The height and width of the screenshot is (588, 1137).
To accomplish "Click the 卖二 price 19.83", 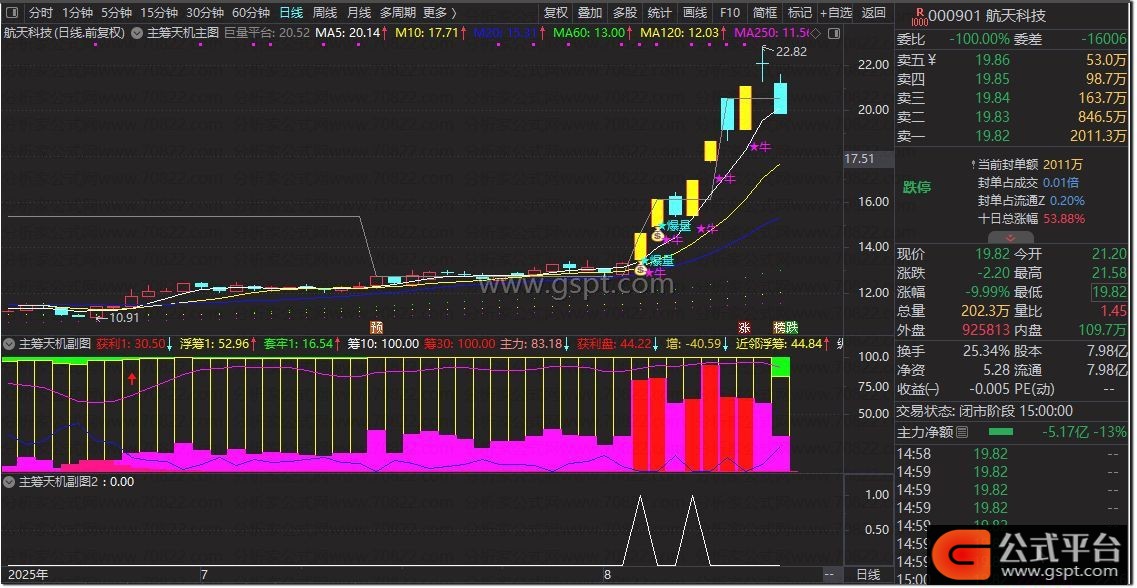I will pyautogui.click(x=992, y=117).
